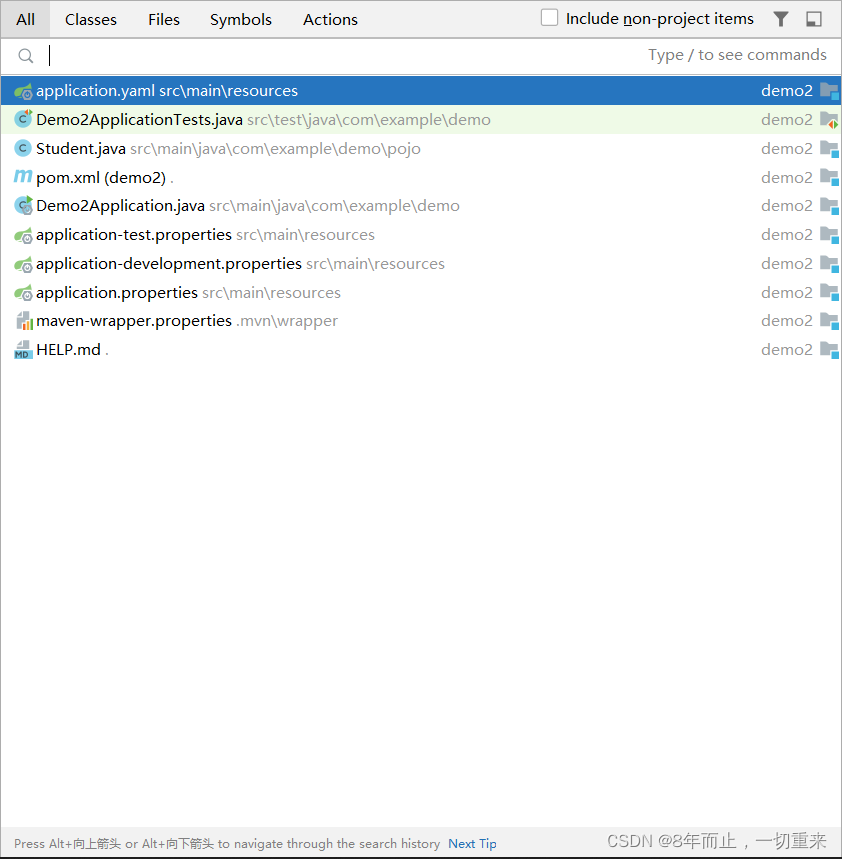Open maven-wrapper.properties result

(421, 321)
